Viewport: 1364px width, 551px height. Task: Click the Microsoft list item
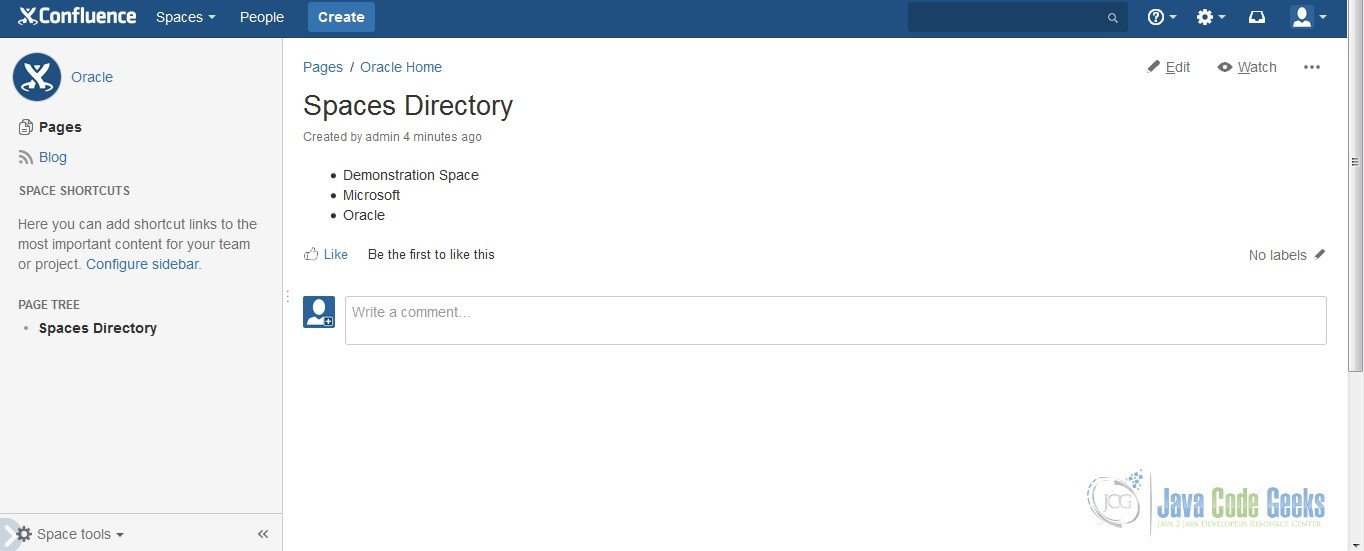[x=372, y=195]
